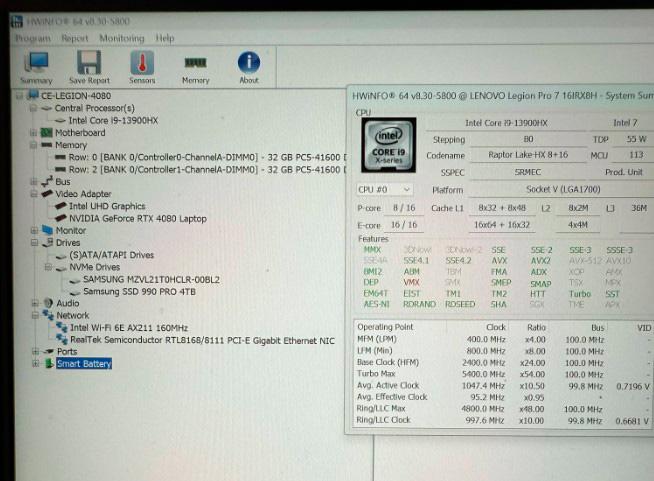Open the CPU #0 dropdown
654x481 pixels.
[384, 190]
